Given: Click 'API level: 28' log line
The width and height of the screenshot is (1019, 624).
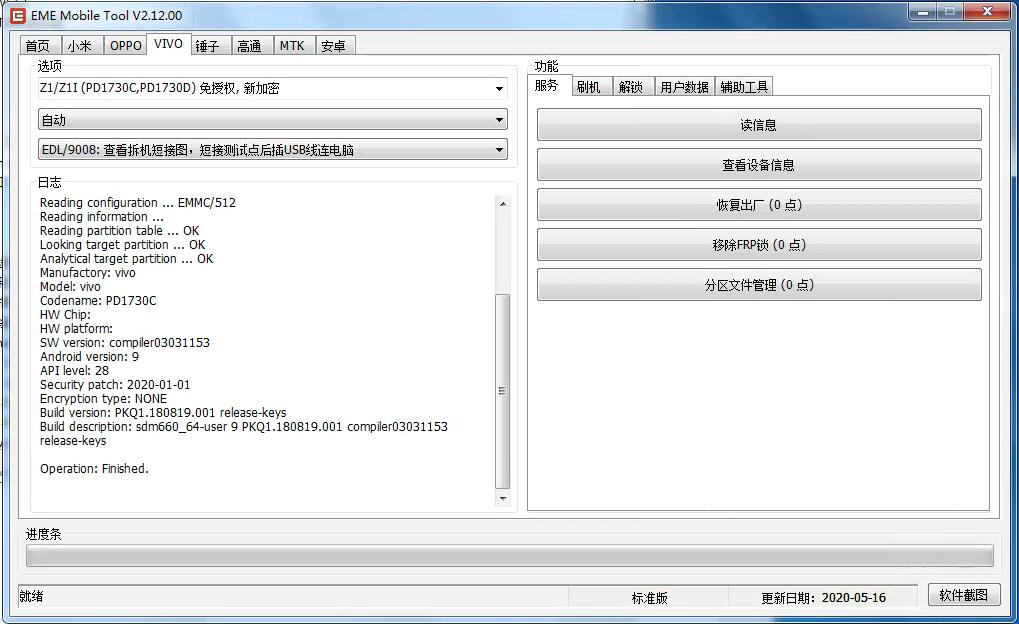Looking at the screenshot, I should 74,370.
